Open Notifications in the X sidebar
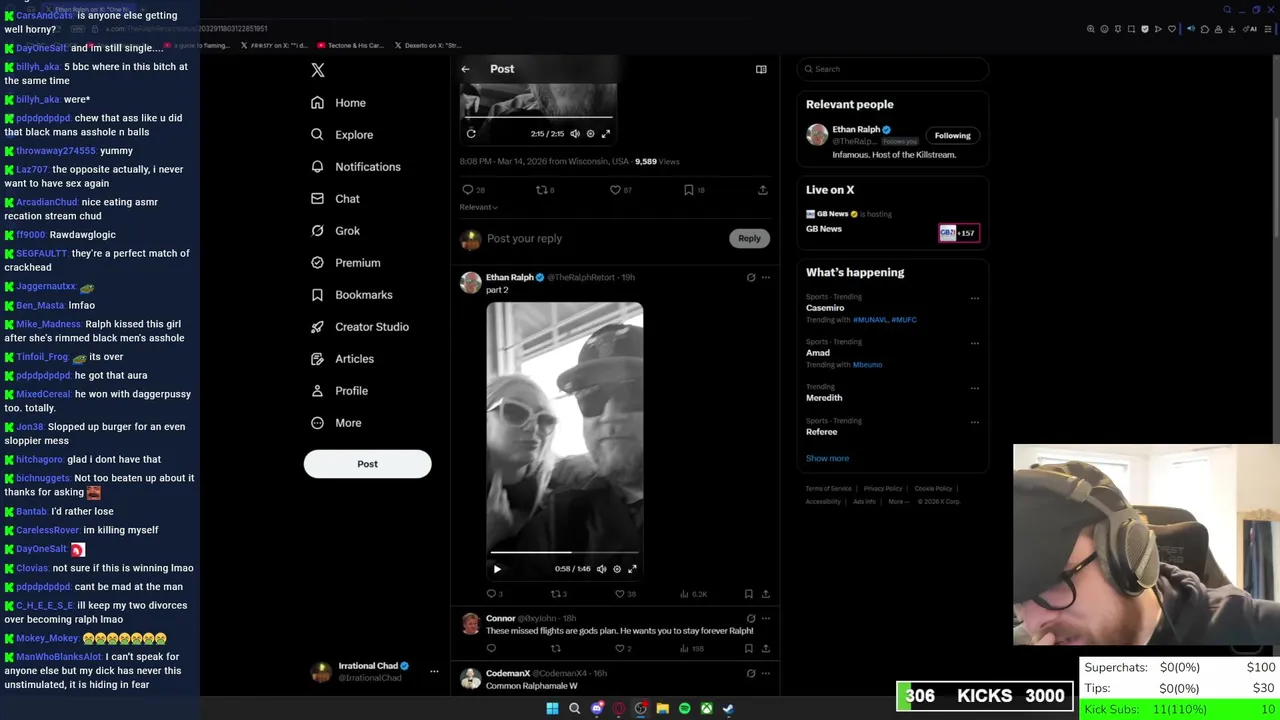This screenshot has width=1280, height=720. tap(355, 167)
